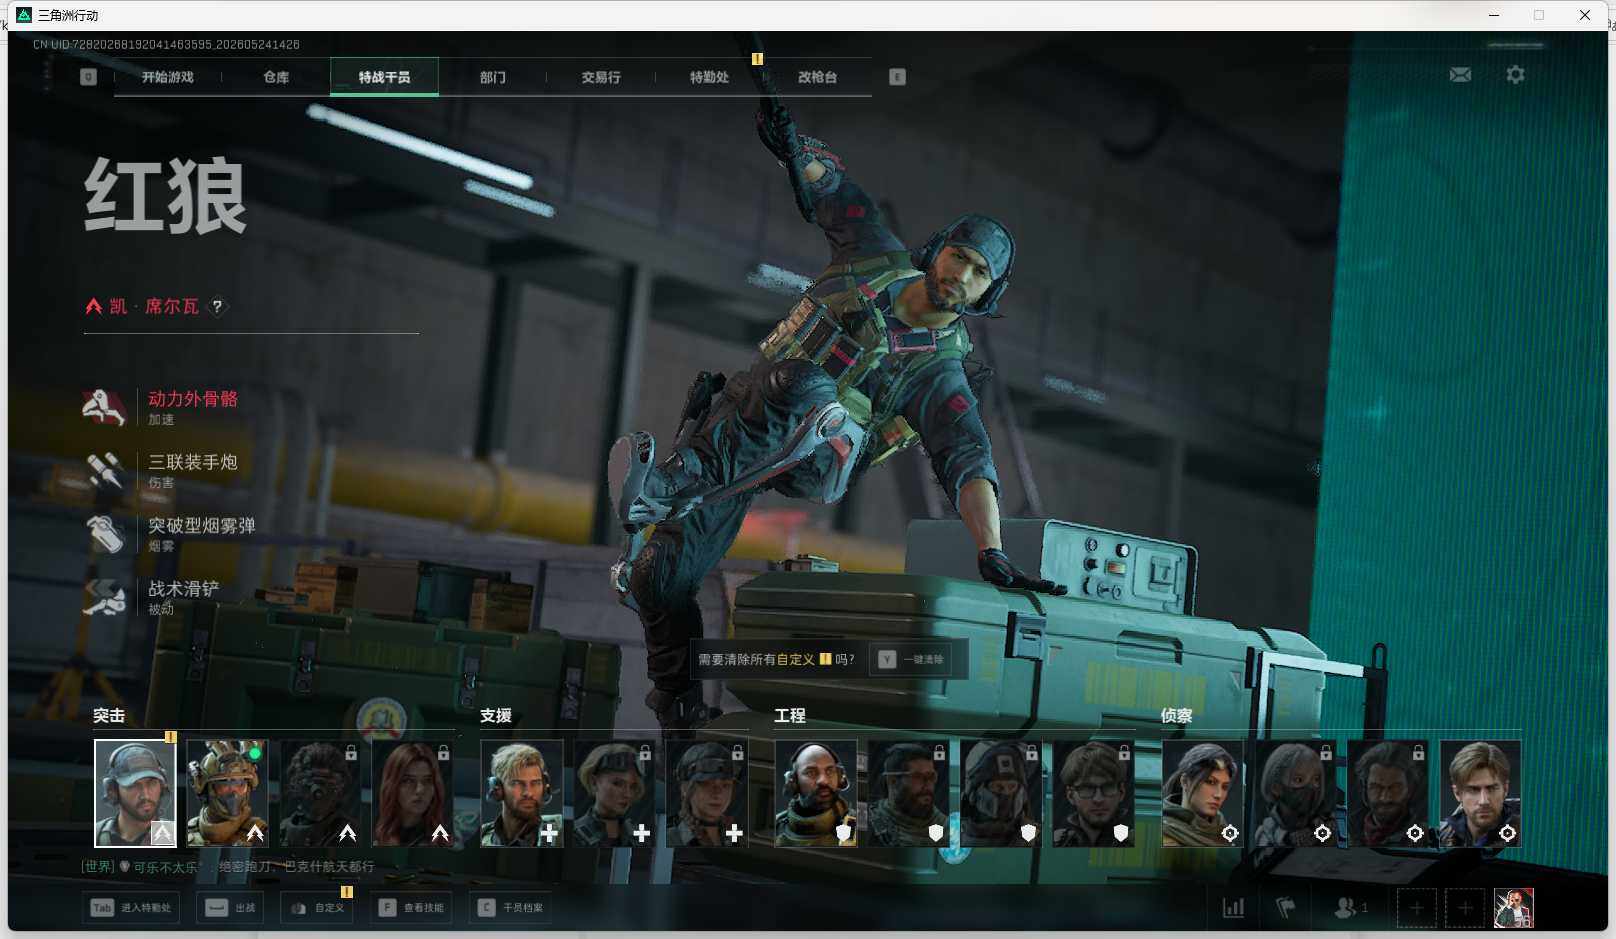Click the operator name 凯·席尔瓦
Image resolution: width=1616 pixels, height=939 pixels.
154,307
